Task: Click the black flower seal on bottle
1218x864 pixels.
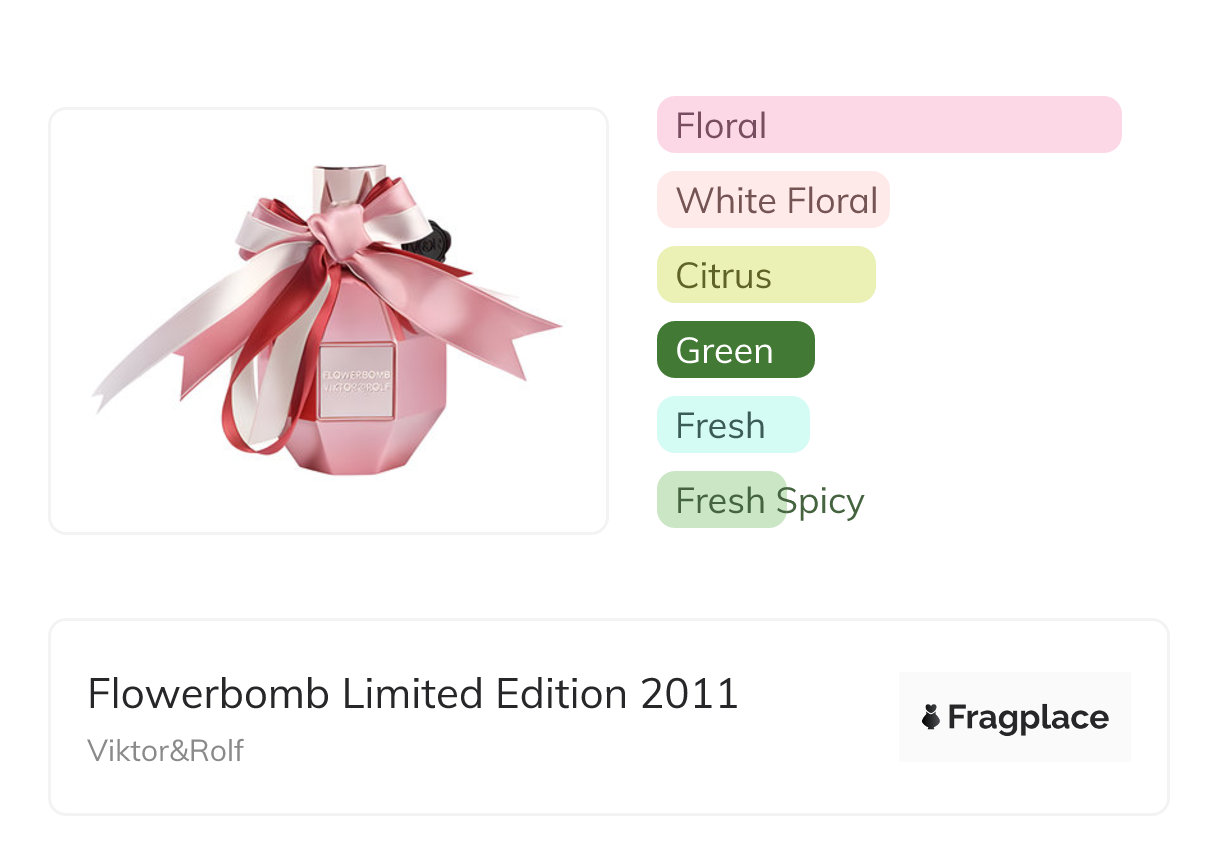Action: point(438,240)
